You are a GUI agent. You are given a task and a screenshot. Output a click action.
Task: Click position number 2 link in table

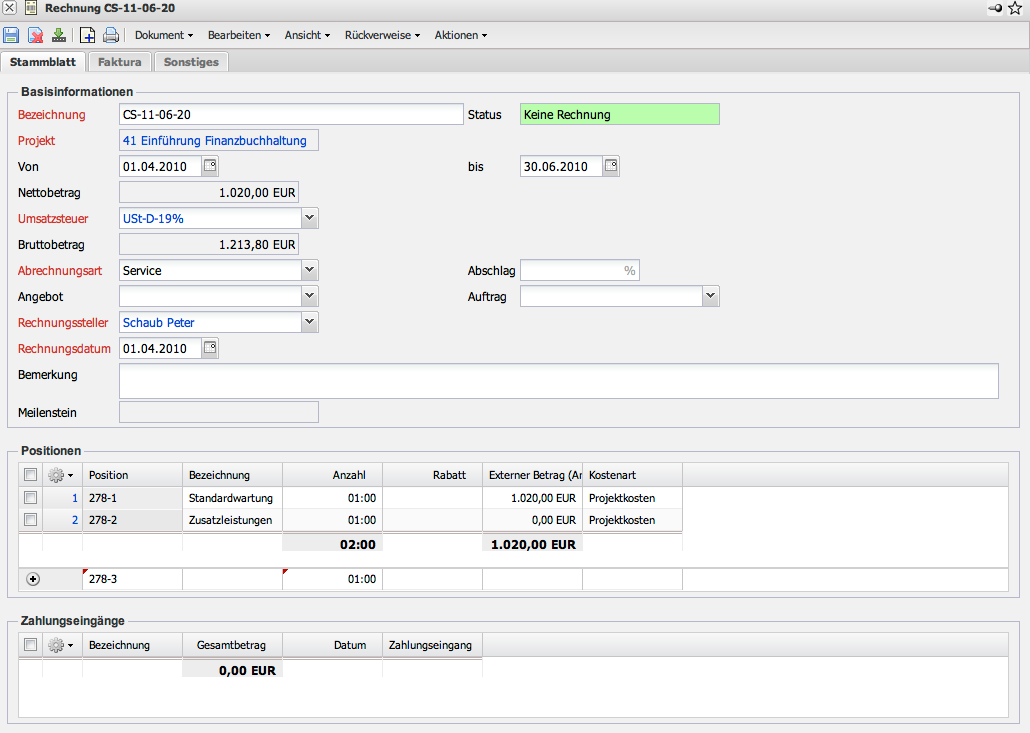74,520
